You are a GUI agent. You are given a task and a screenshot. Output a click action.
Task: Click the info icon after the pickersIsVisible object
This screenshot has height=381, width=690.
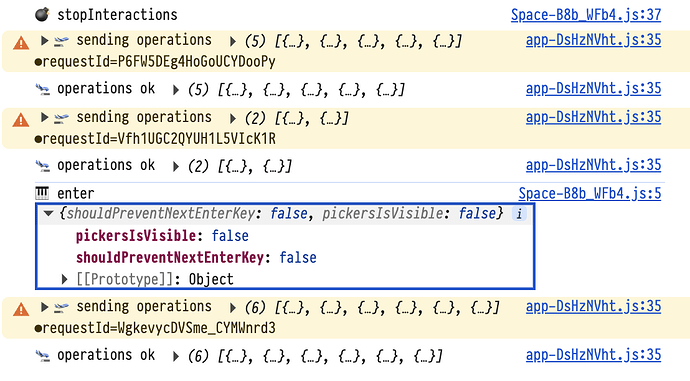click(519, 214)
